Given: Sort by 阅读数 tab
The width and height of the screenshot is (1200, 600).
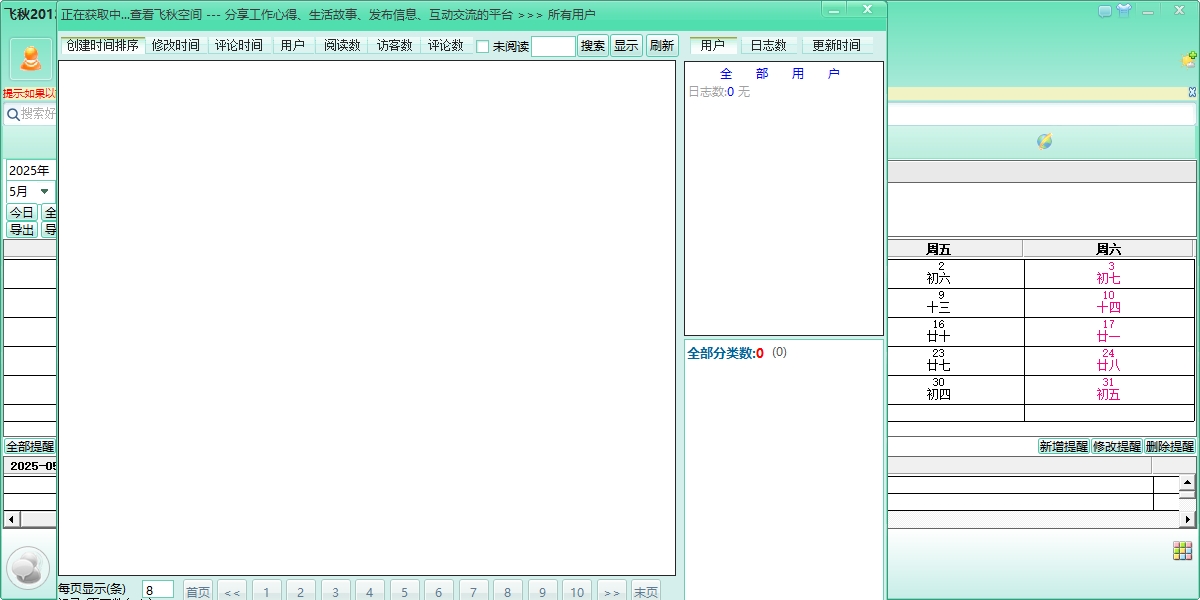Looking at the screenshot, I should click(x=342, y=46).
